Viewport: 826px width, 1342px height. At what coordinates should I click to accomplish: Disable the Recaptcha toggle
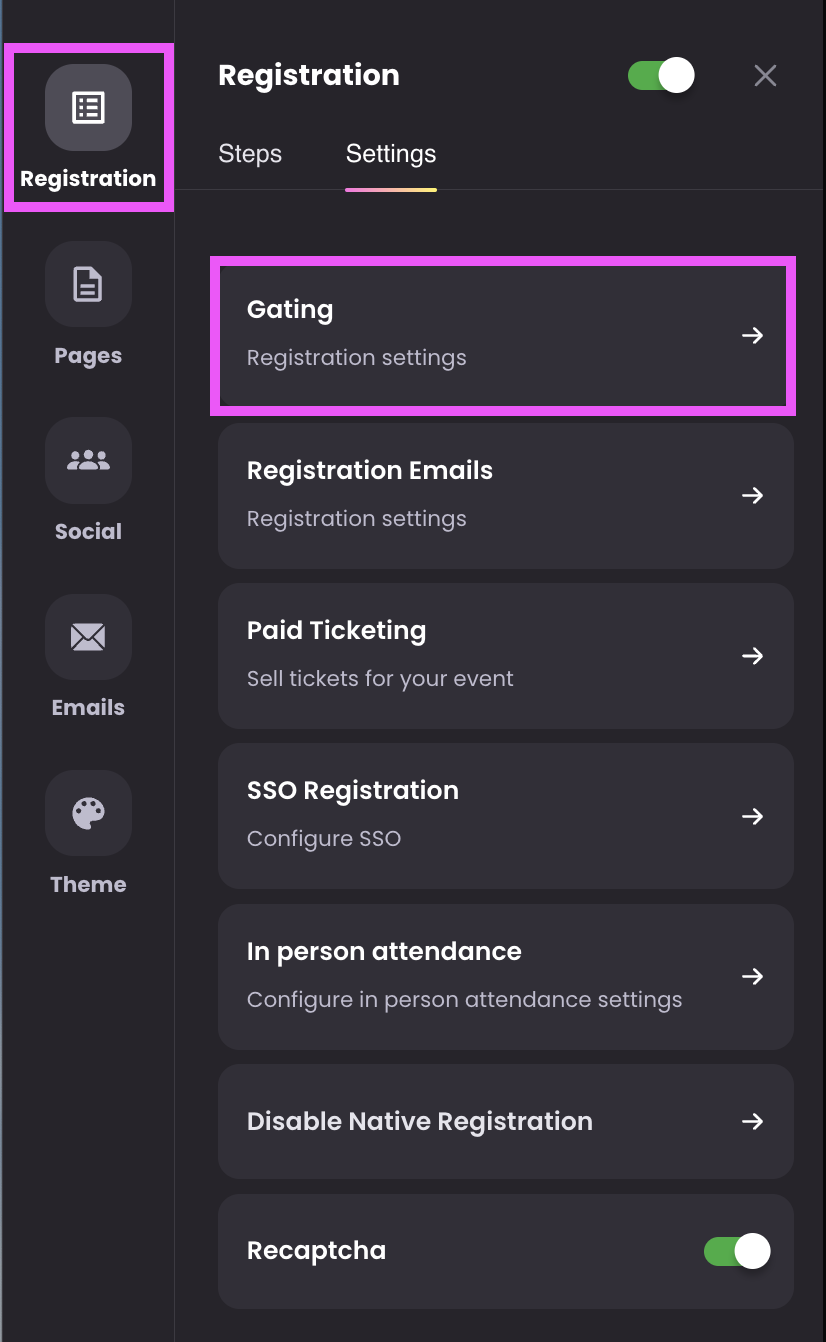[737, 1251]
